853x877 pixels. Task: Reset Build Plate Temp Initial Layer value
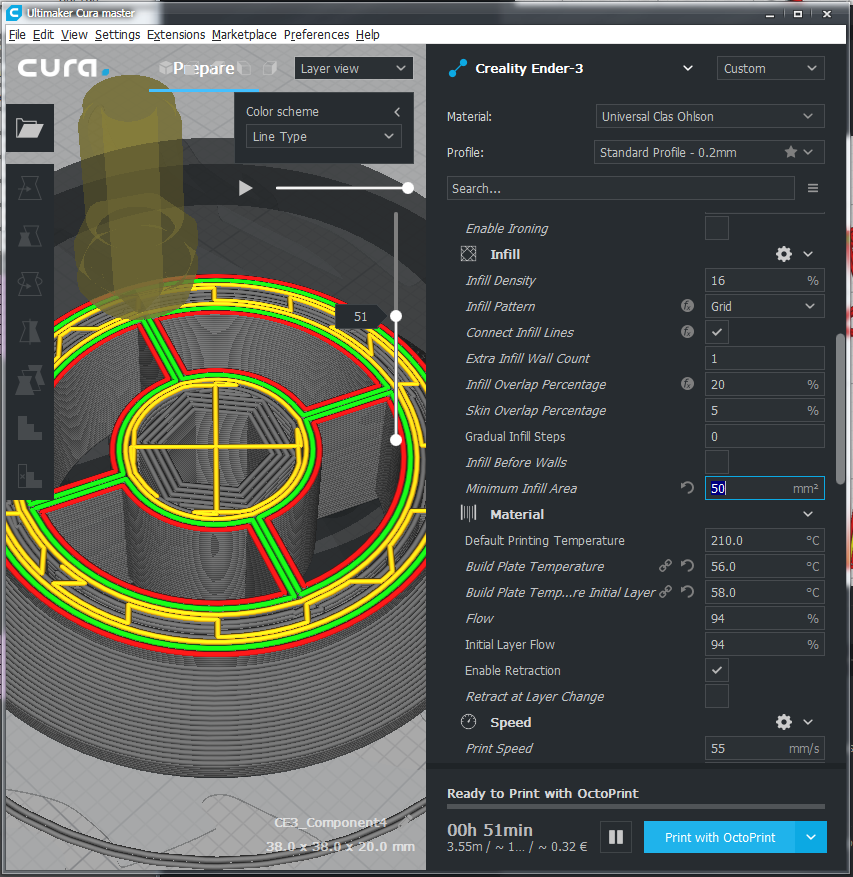click(x=687, y=592)
